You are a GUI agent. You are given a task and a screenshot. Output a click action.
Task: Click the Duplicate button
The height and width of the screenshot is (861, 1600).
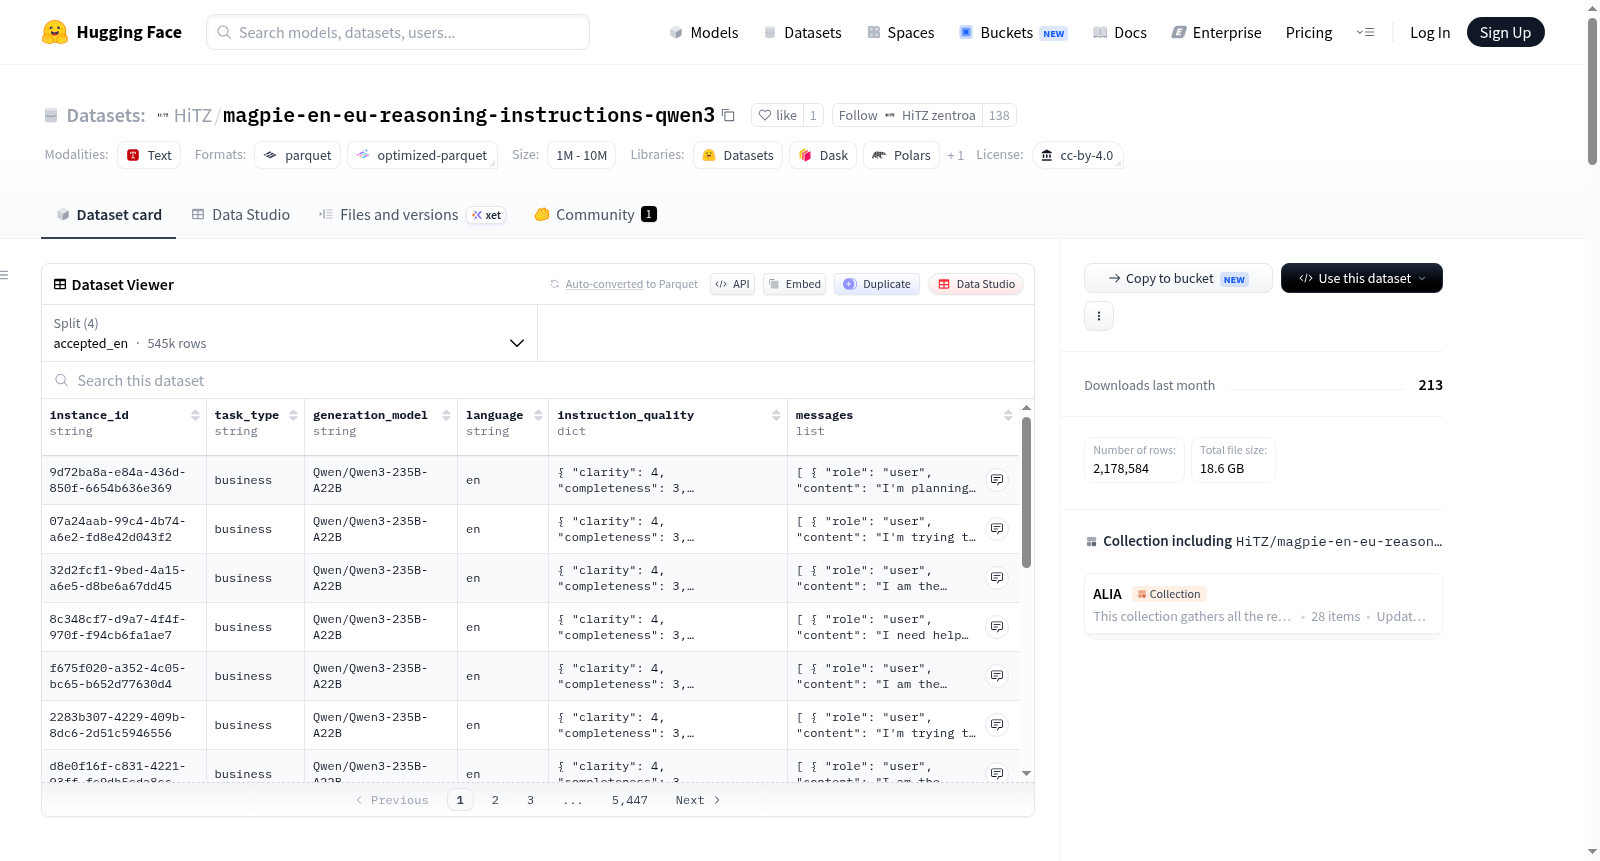point(877,284)
